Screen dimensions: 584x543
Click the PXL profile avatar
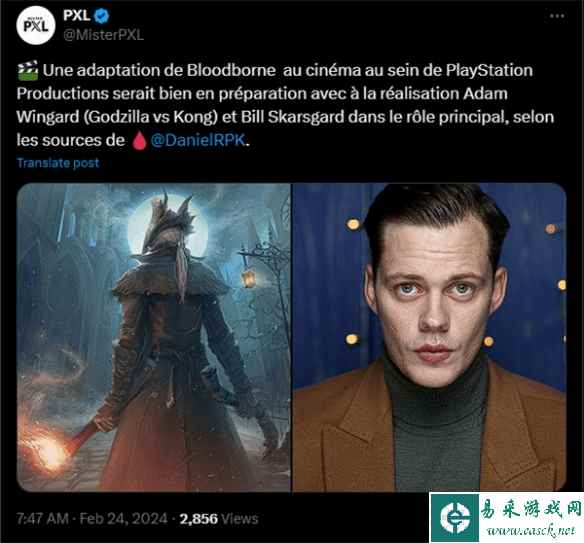point(36,25)
